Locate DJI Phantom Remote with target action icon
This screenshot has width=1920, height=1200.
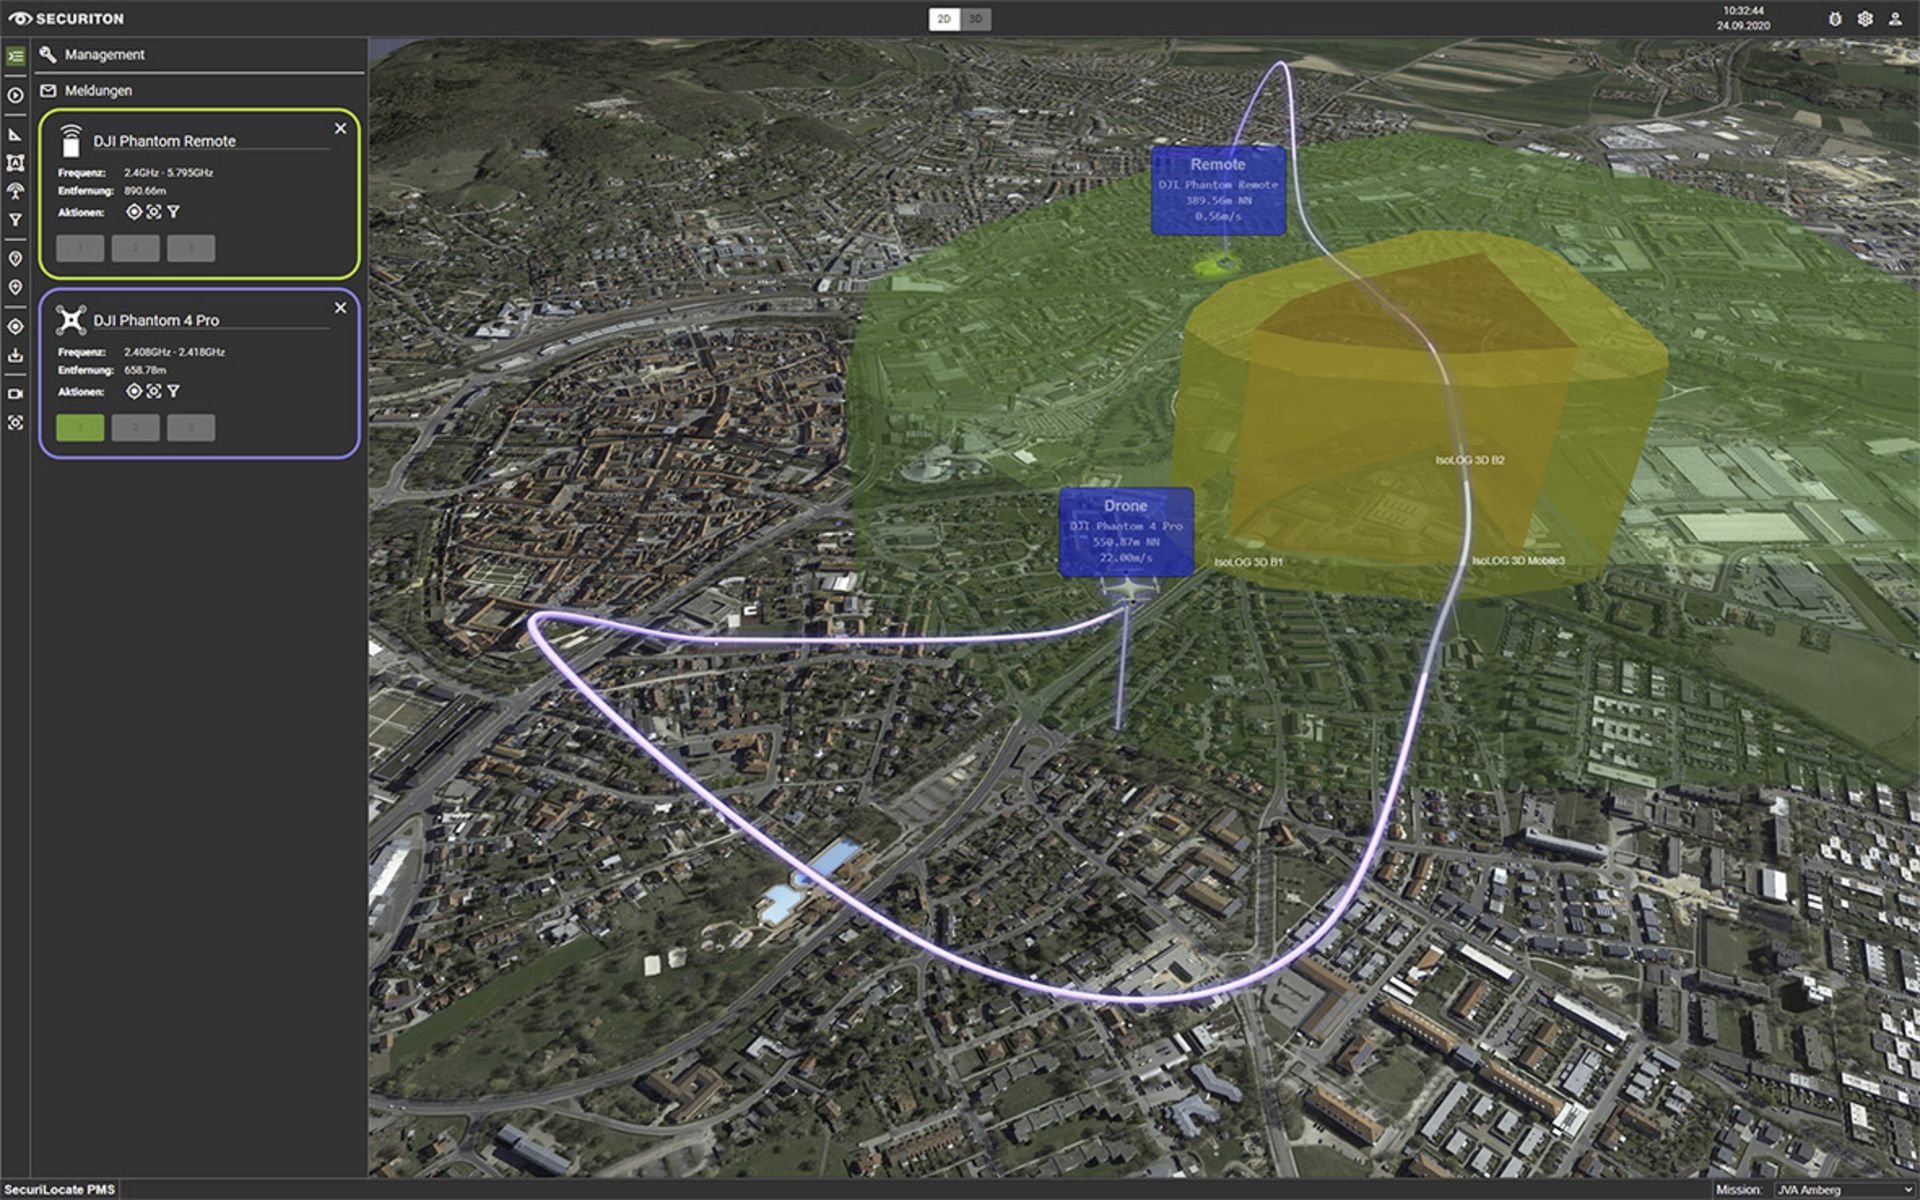click(x=134, y=212)
